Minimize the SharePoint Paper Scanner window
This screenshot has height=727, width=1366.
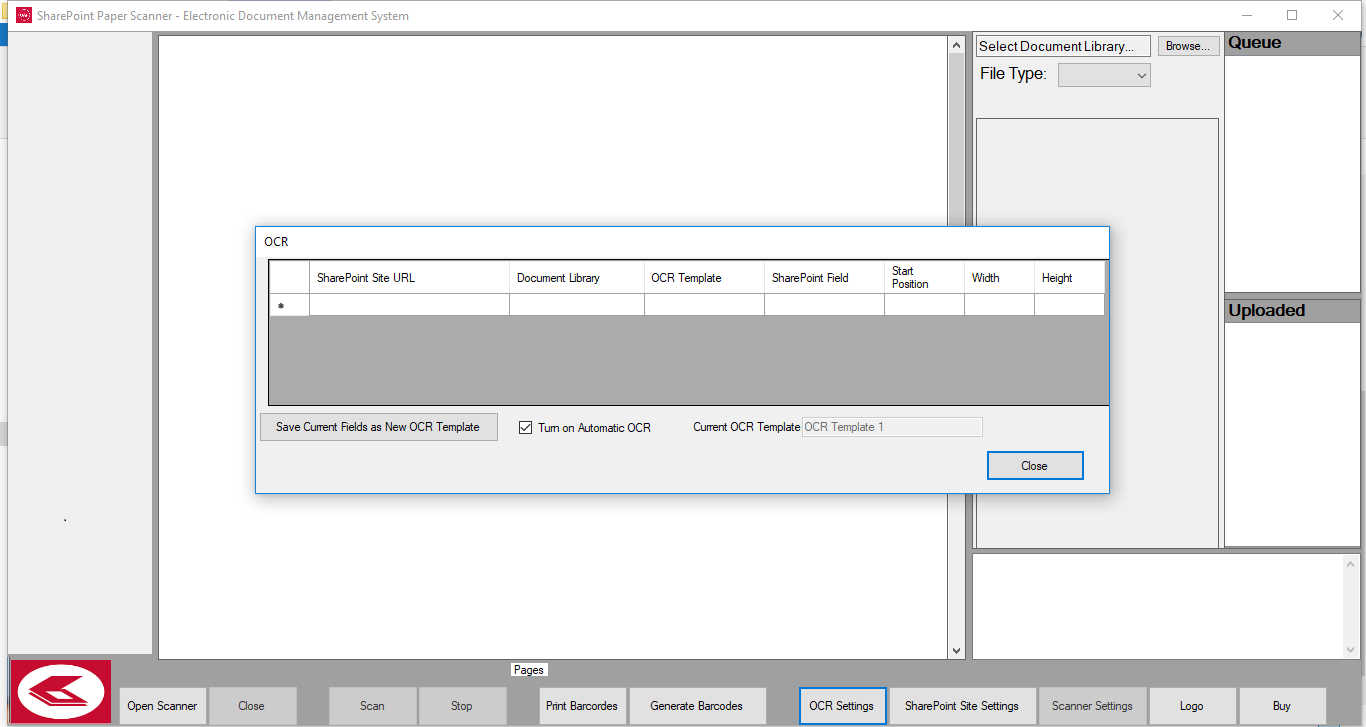(1246, 15)
